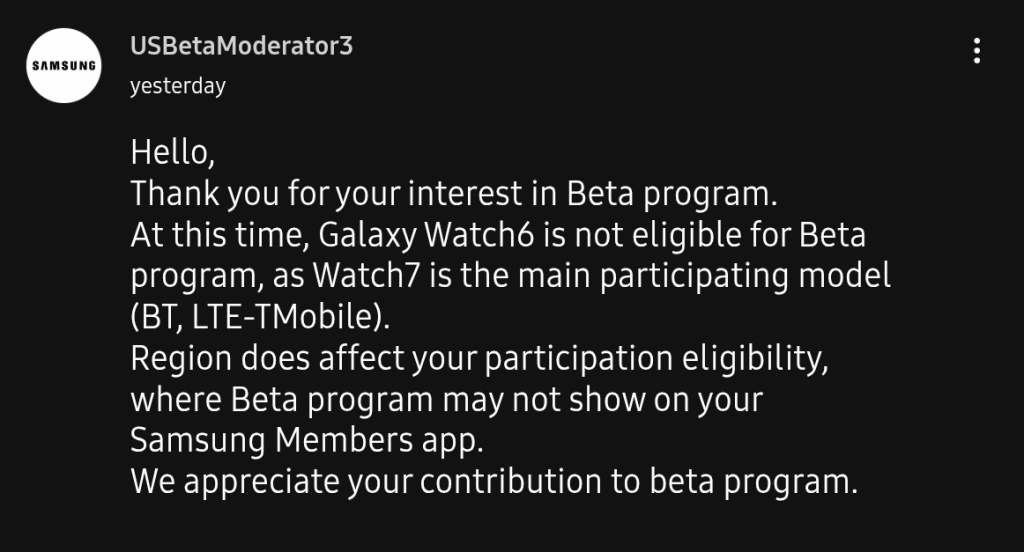Click the Samsung logo avatar
The width and height of the screenshot is (1024, 552).
tap(65, 66)
